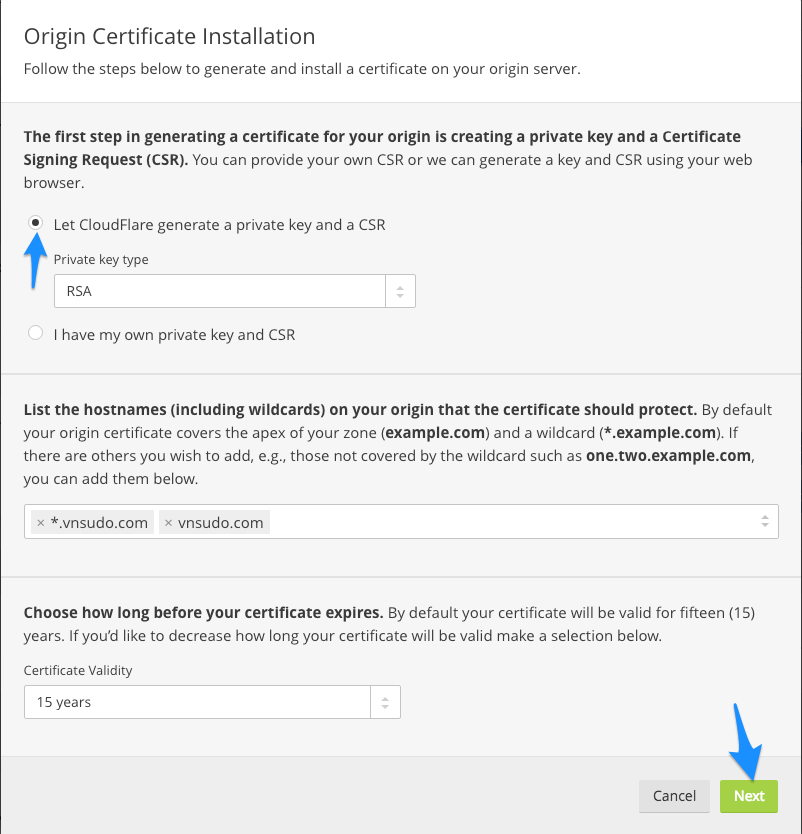Click the hostnames field to add another hostname
802x834 pixels.
[x=450, y=521]
